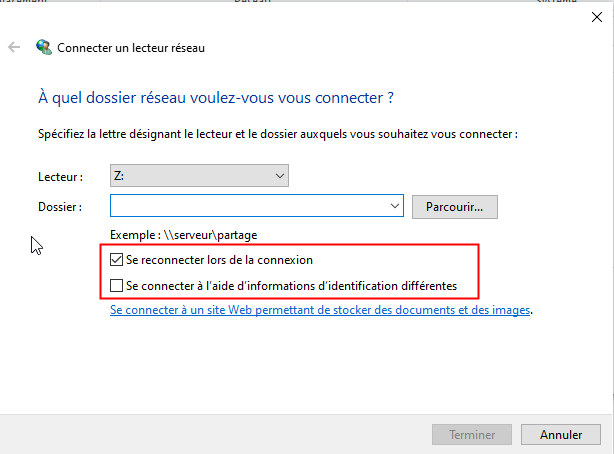Click the 'Spécifiez la lettre' instruction text
Screen dimensions: 614x454
[x=277, y=133]
